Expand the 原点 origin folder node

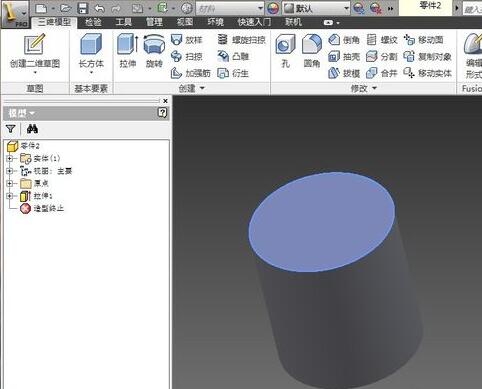click(x=9, y=183)
